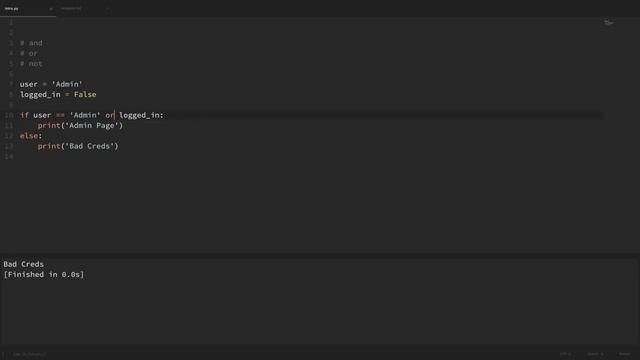Place cursor in 'Admin Page' print statement
This screenshot has width=640, height=360.
coord(80,125)
